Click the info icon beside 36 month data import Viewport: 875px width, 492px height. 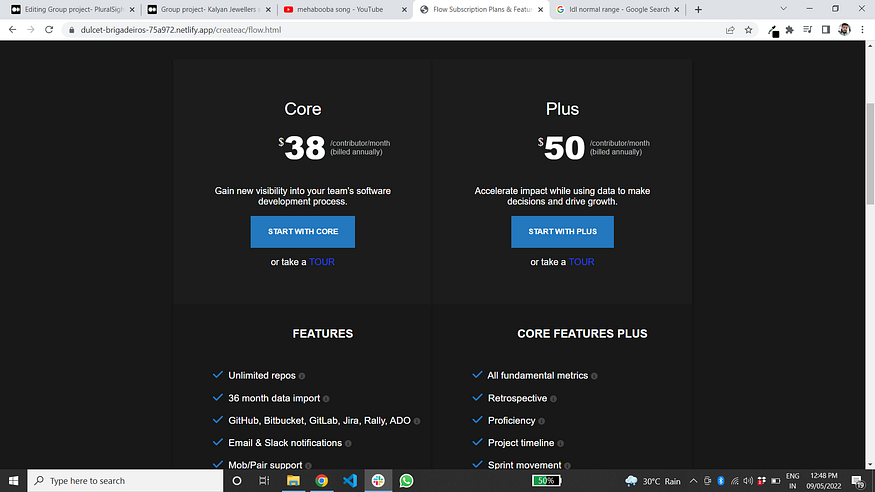pos(326,399)
